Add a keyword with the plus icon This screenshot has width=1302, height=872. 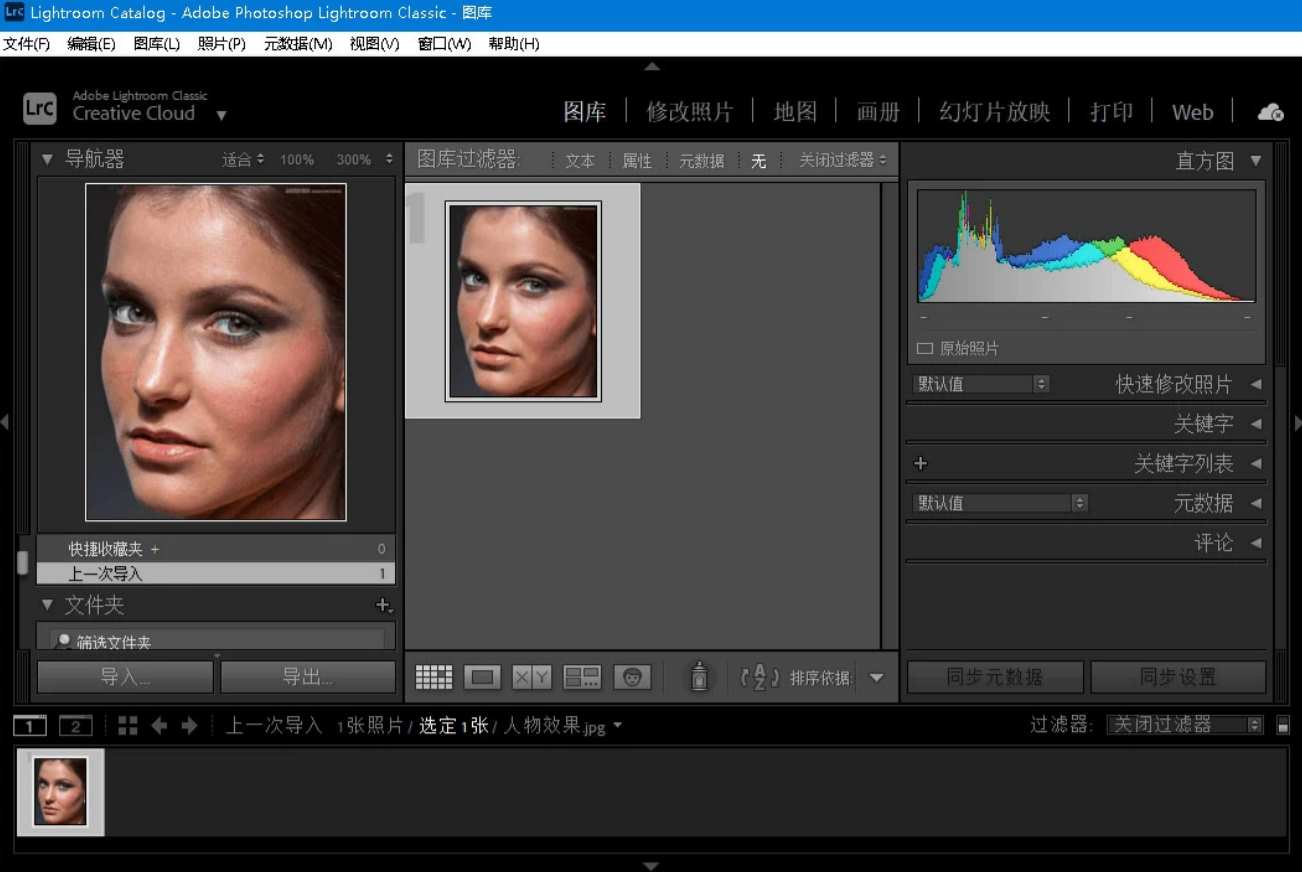click(x=920, y=463)
